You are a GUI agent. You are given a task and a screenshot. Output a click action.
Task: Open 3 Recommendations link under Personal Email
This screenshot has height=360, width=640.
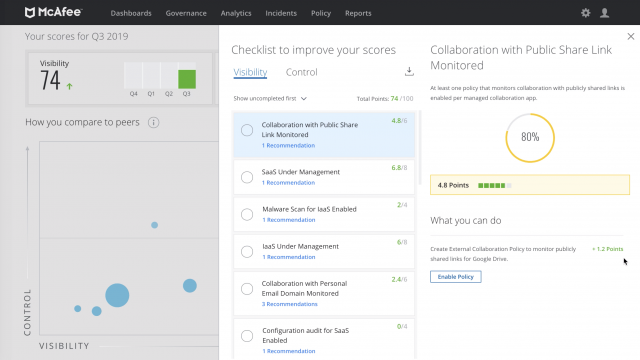point(289,304)
